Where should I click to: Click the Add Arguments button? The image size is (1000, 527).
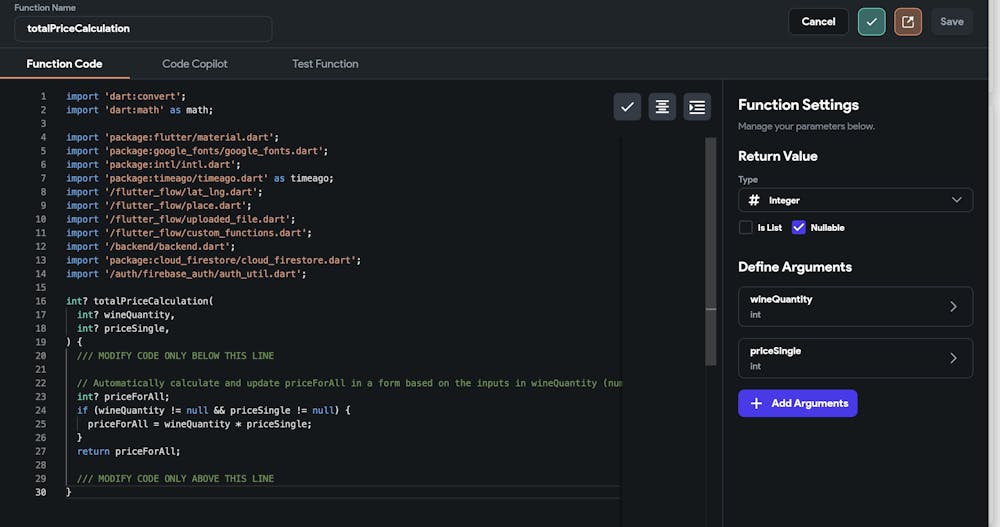click(x=798, y=403)
